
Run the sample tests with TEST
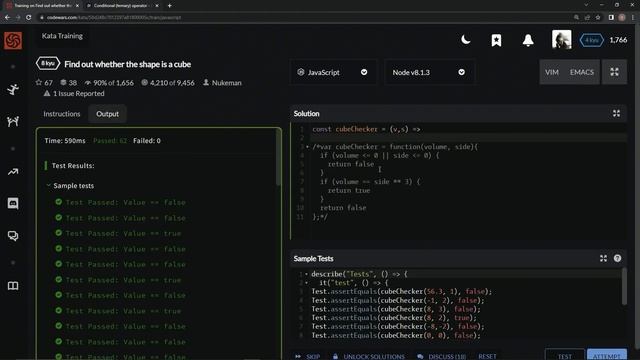coord(565,355)
